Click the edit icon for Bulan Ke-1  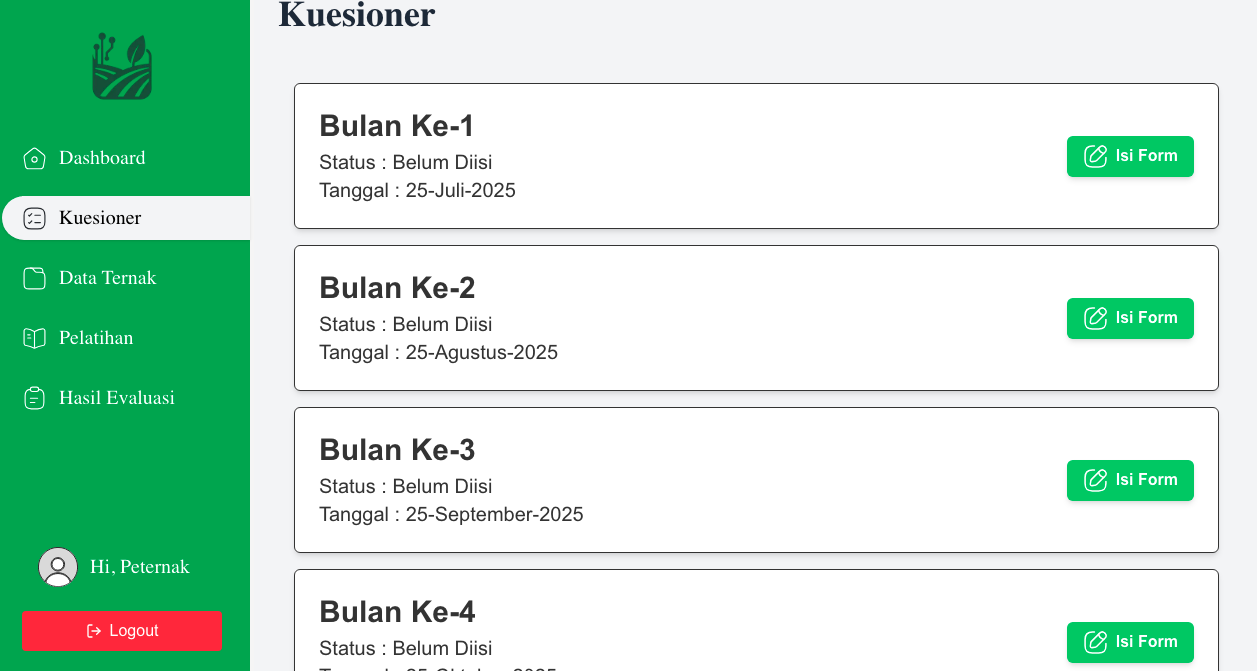pyautogui.click(x=1096, y=156)
